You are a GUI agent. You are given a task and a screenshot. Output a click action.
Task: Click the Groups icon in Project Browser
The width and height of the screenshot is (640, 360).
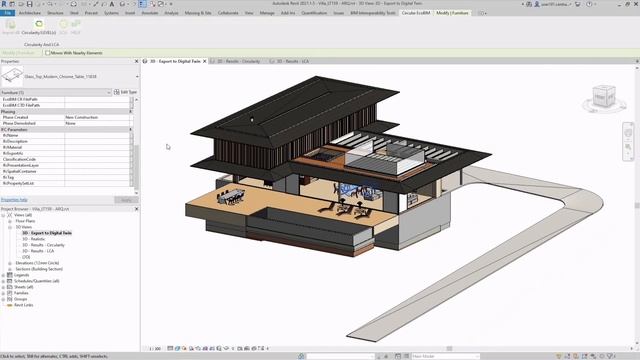click(10, 299)
